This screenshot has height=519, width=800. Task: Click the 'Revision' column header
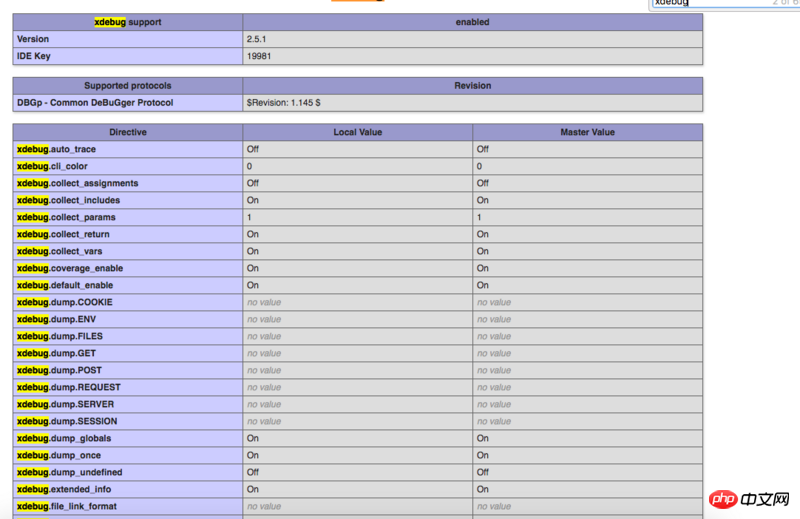472,86
